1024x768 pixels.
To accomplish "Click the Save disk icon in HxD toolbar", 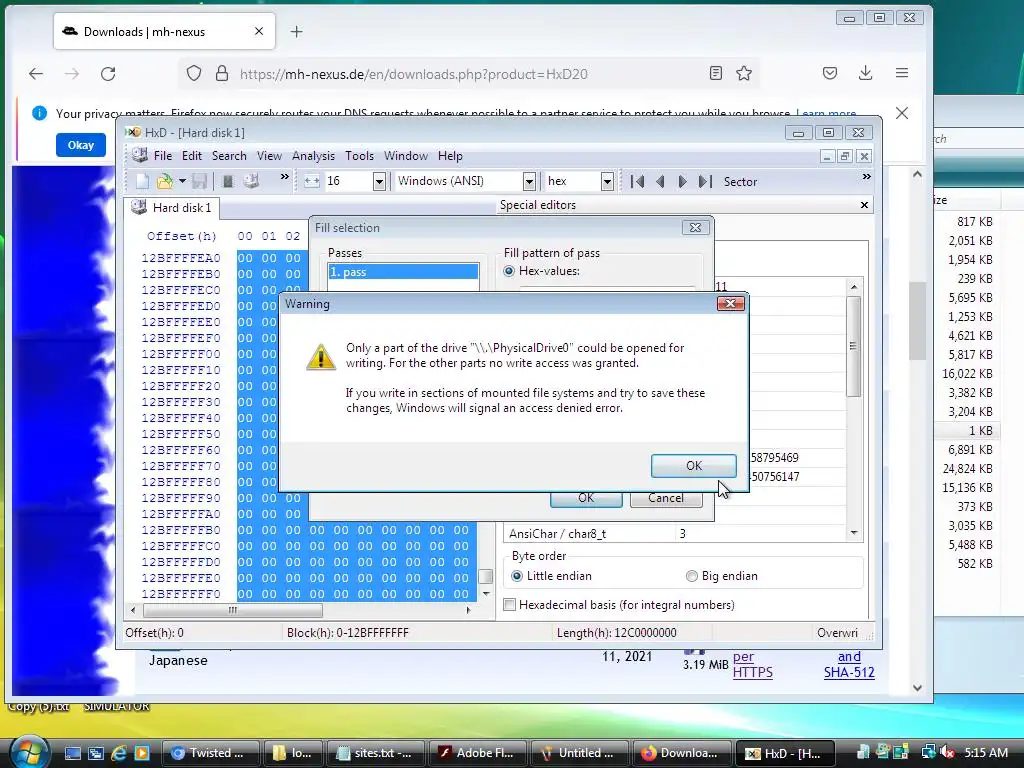I will coord(199,181).
